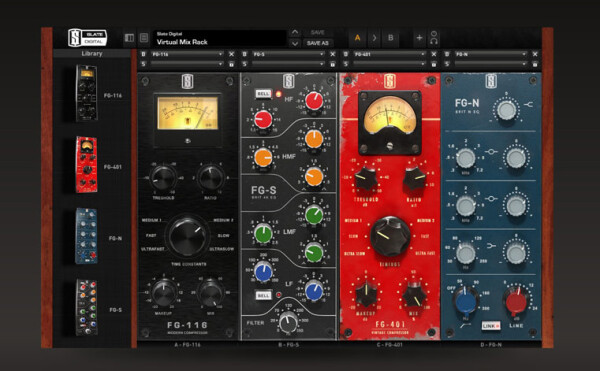Screen dimensions: 600x371
Task: Click the red HF gain knob on FG-S
Action: coord(314,101)
